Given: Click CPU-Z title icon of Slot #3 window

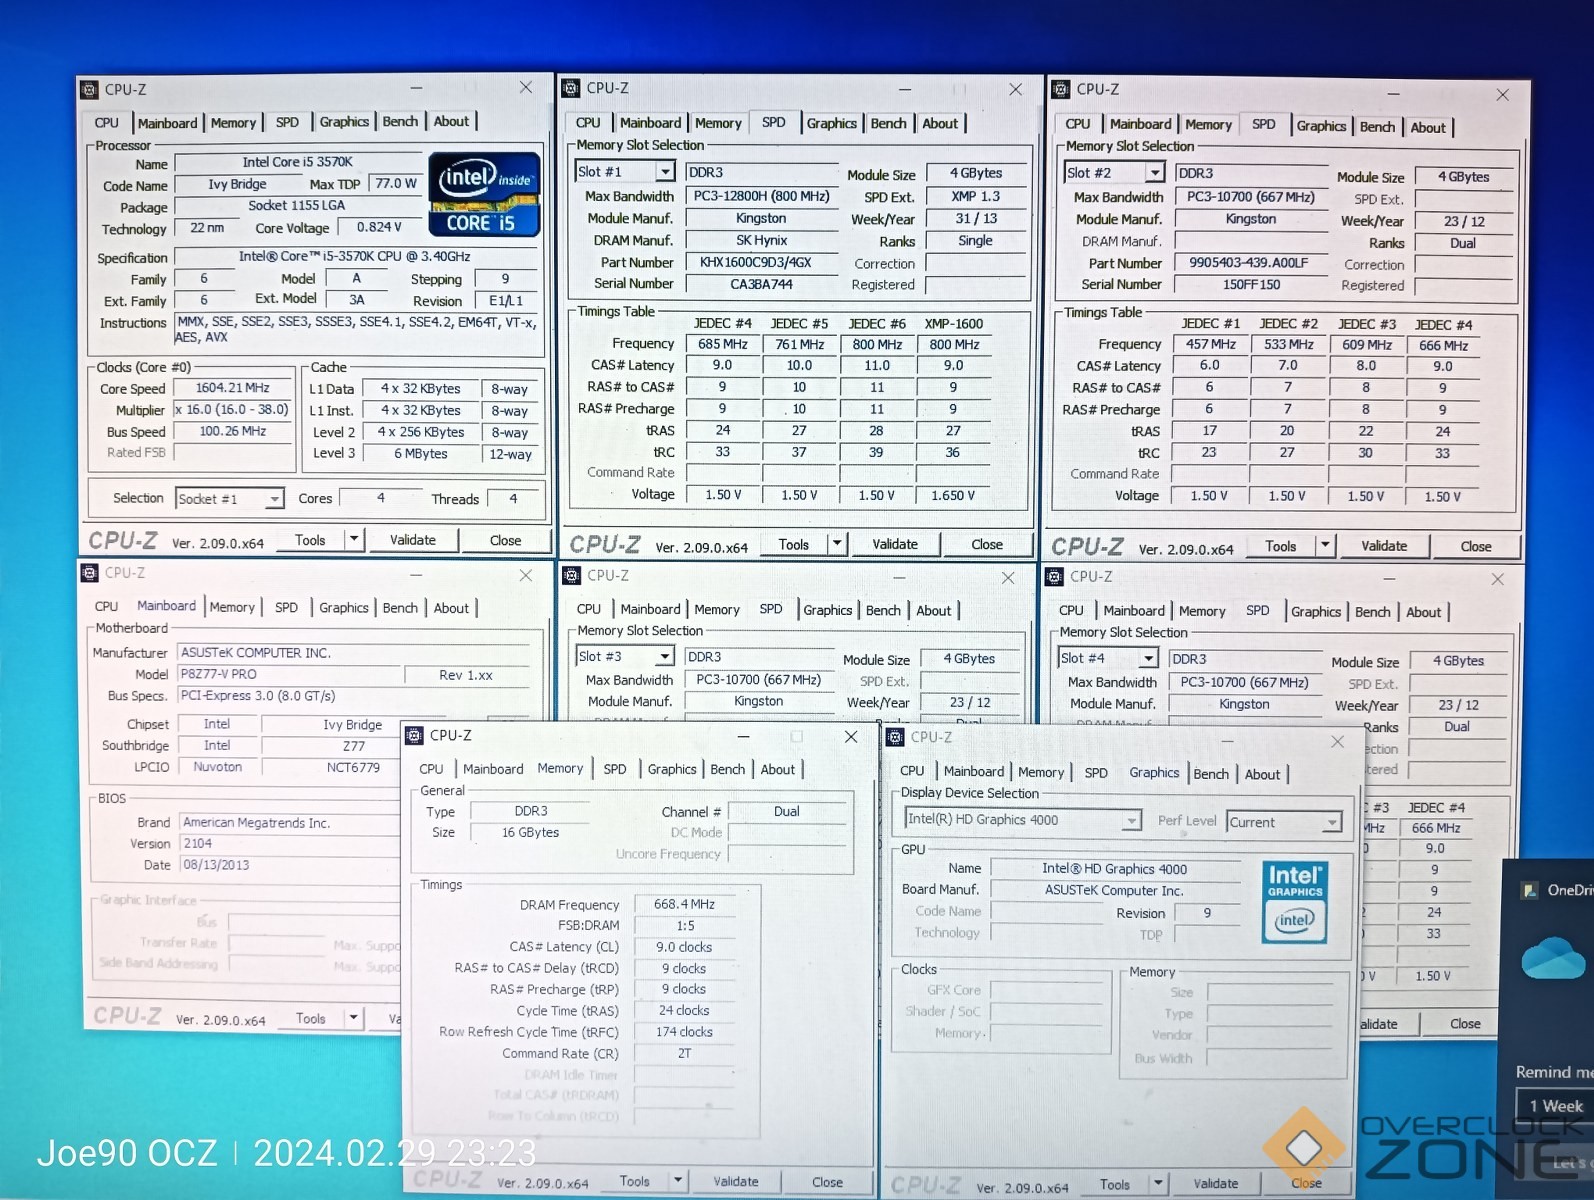Looking at the screenshot, I should coord(571,575).
